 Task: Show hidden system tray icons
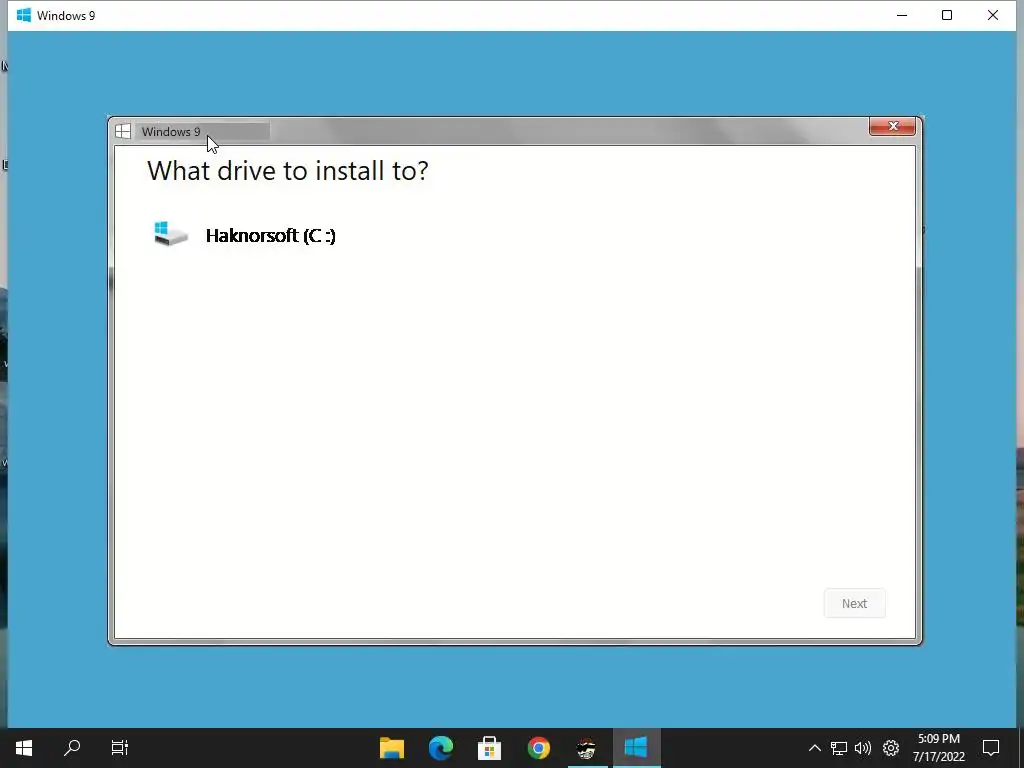click(x=814, y=748)
